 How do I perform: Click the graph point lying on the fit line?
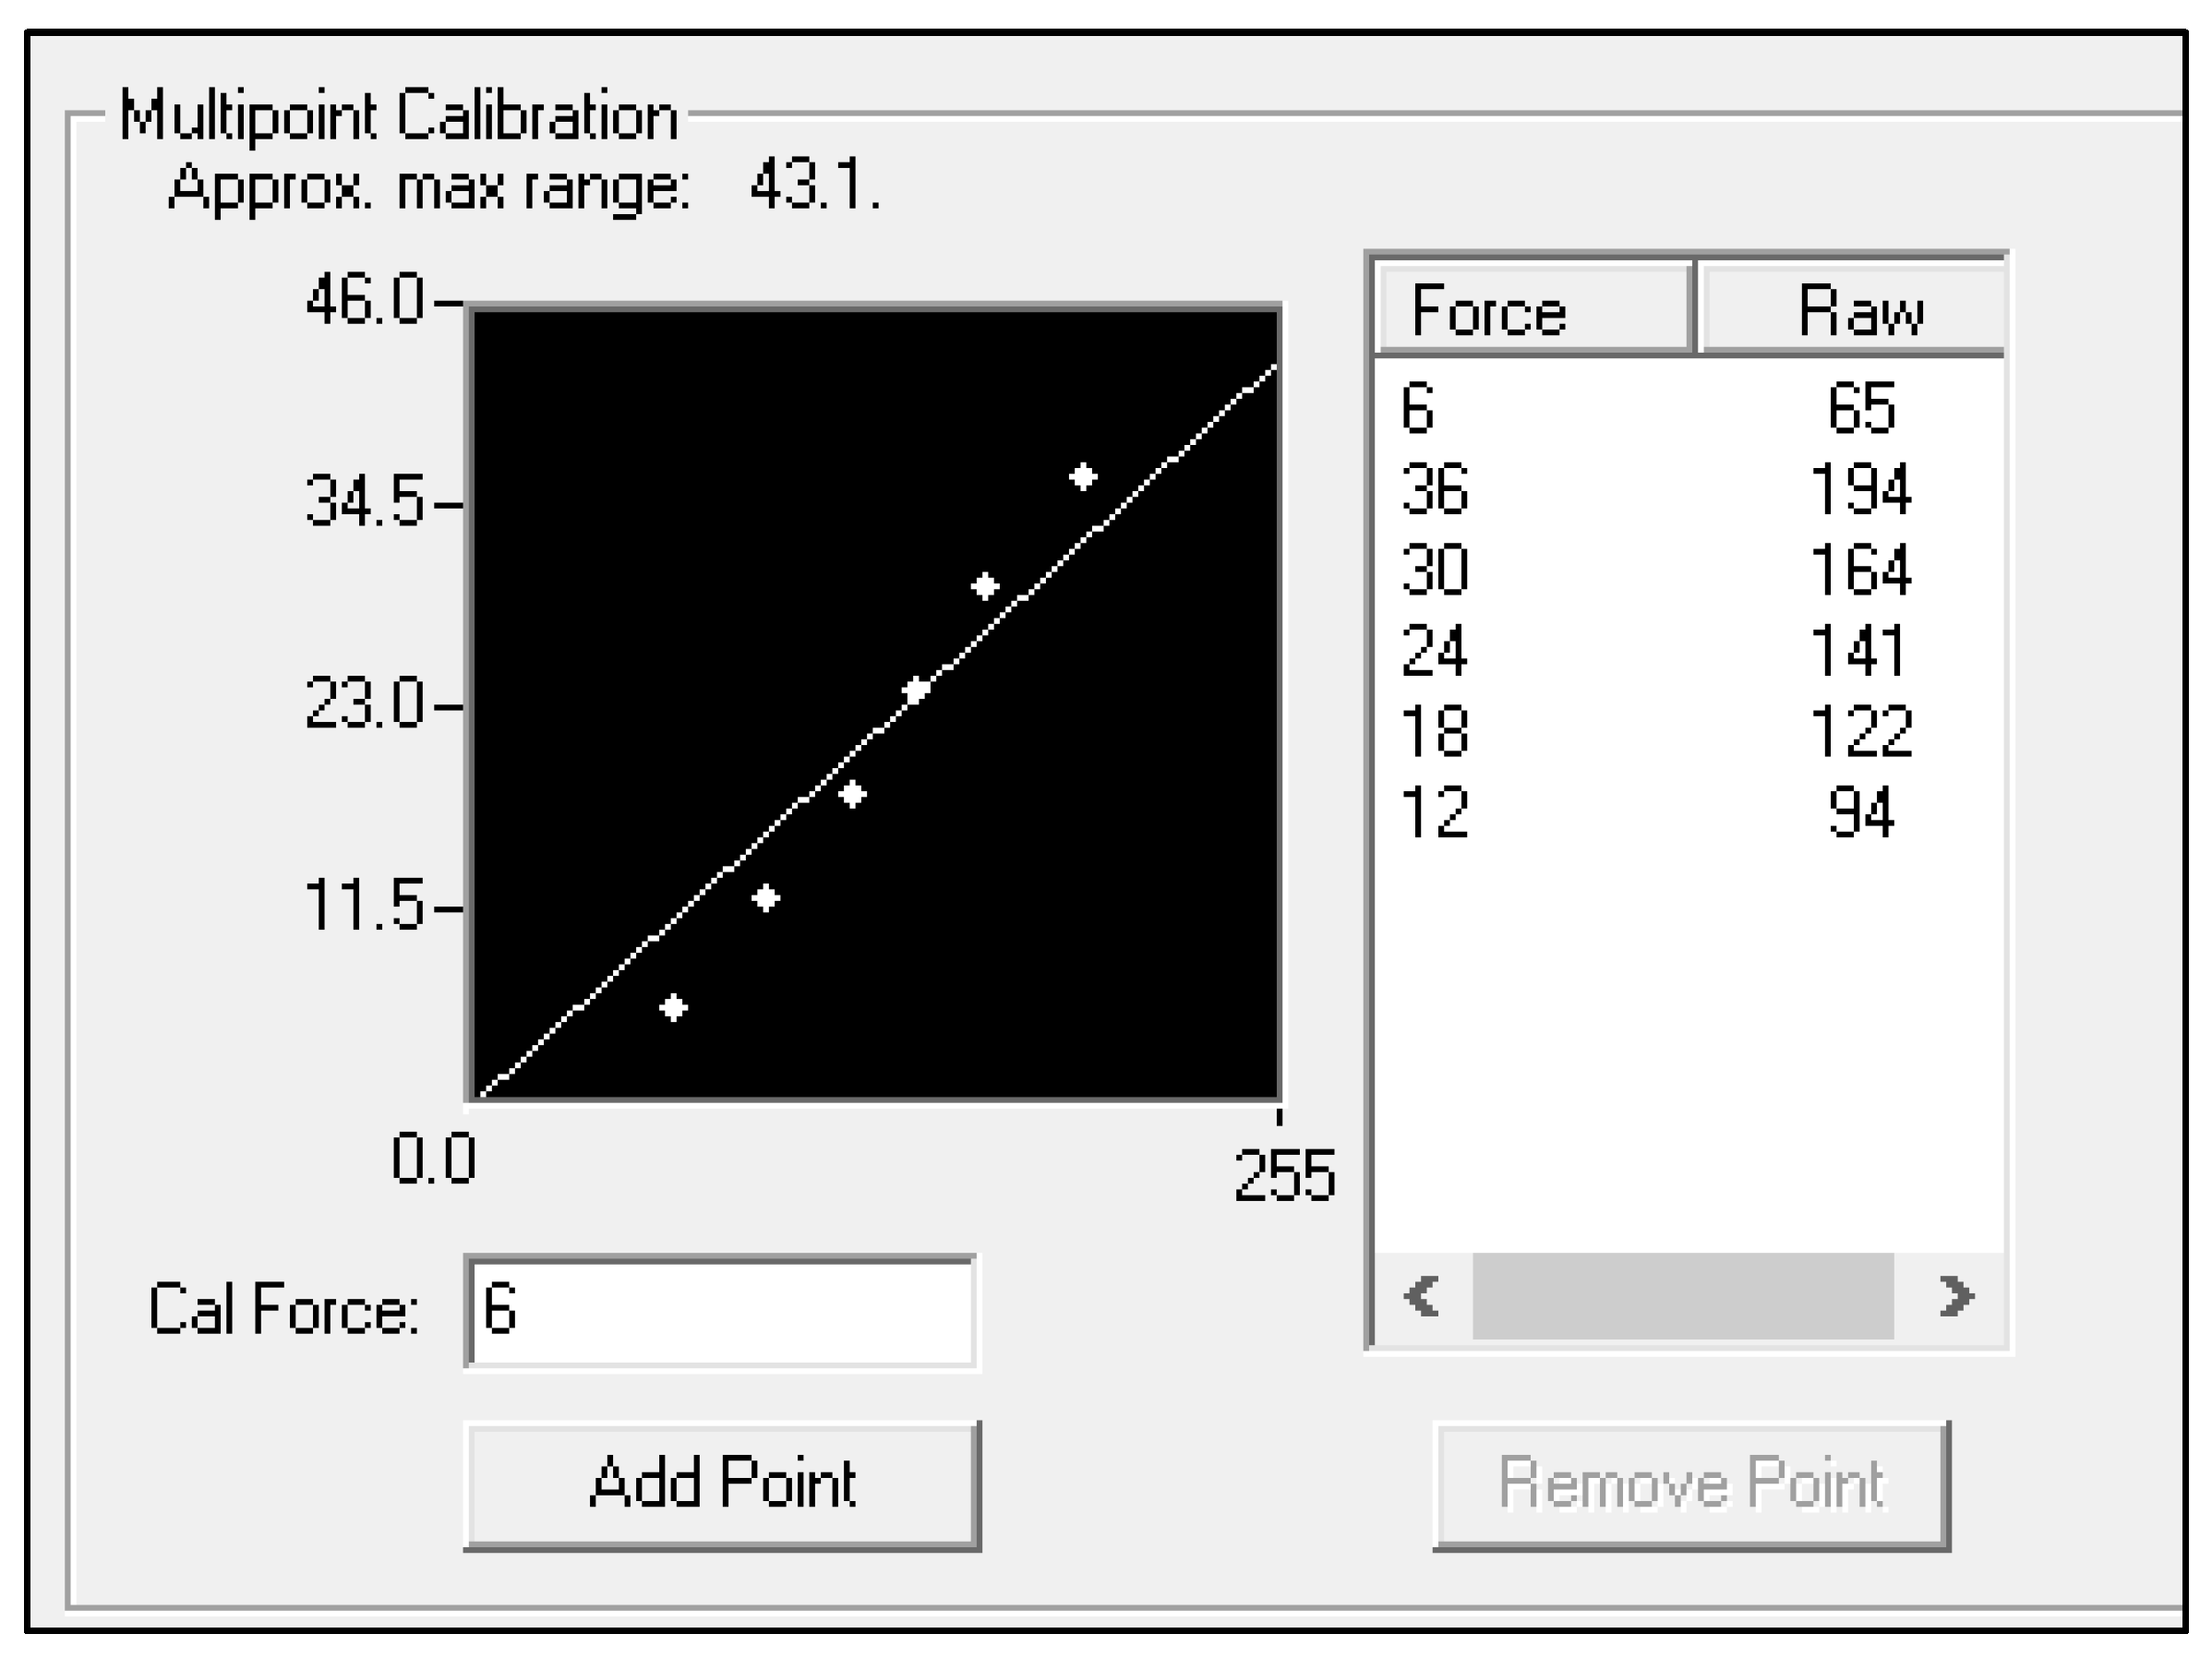(916, 690)
